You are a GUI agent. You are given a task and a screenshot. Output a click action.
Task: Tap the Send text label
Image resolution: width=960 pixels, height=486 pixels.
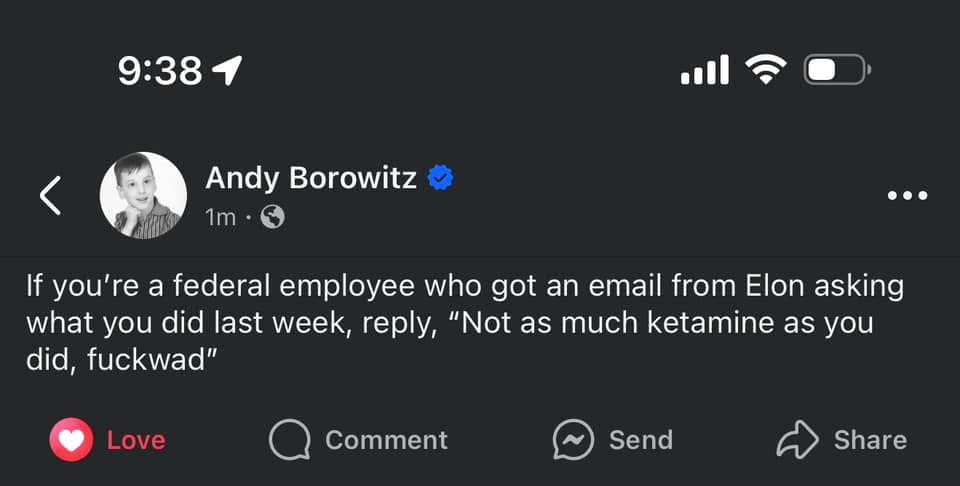pos(640,440)
